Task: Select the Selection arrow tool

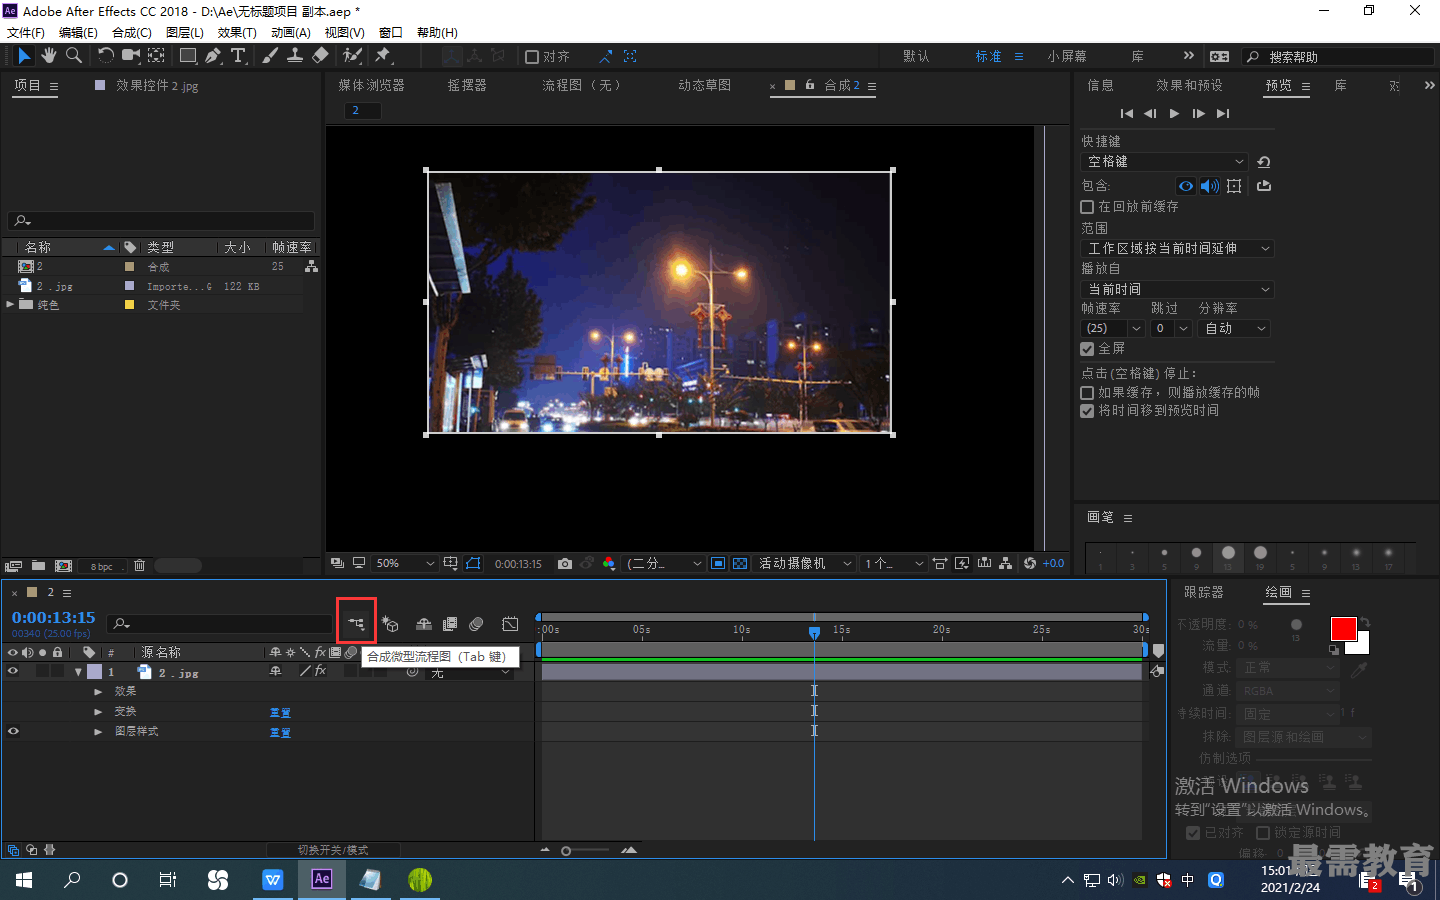Action: click(24, 56)
